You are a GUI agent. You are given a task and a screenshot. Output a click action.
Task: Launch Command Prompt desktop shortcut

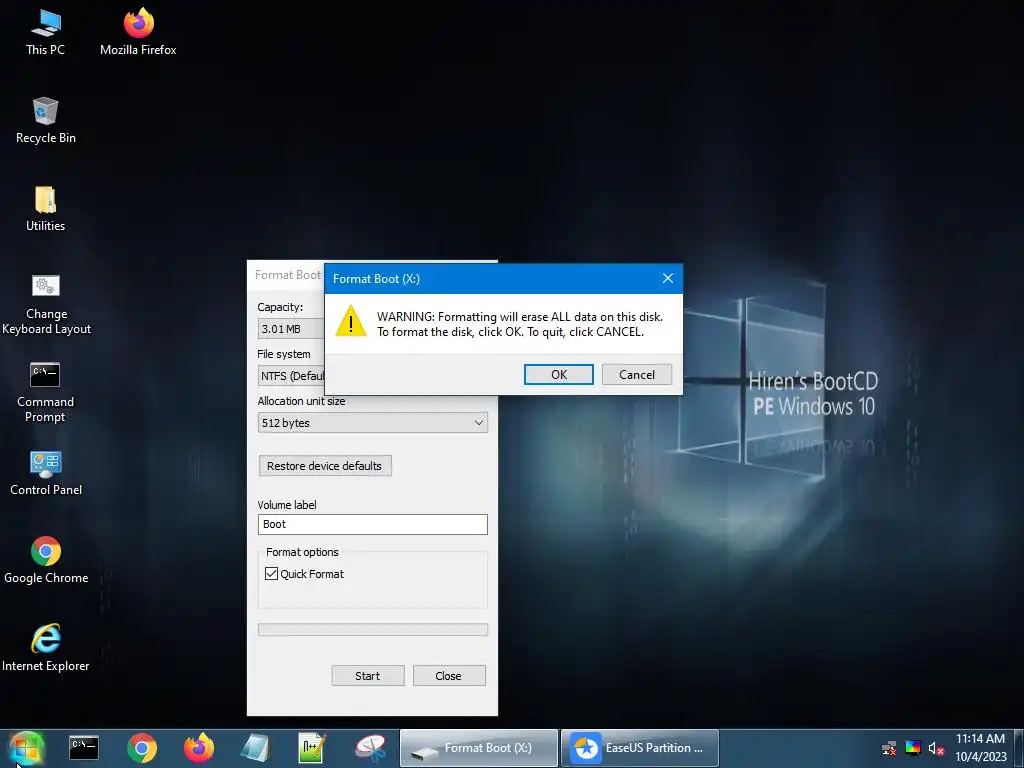pos(45,392)
